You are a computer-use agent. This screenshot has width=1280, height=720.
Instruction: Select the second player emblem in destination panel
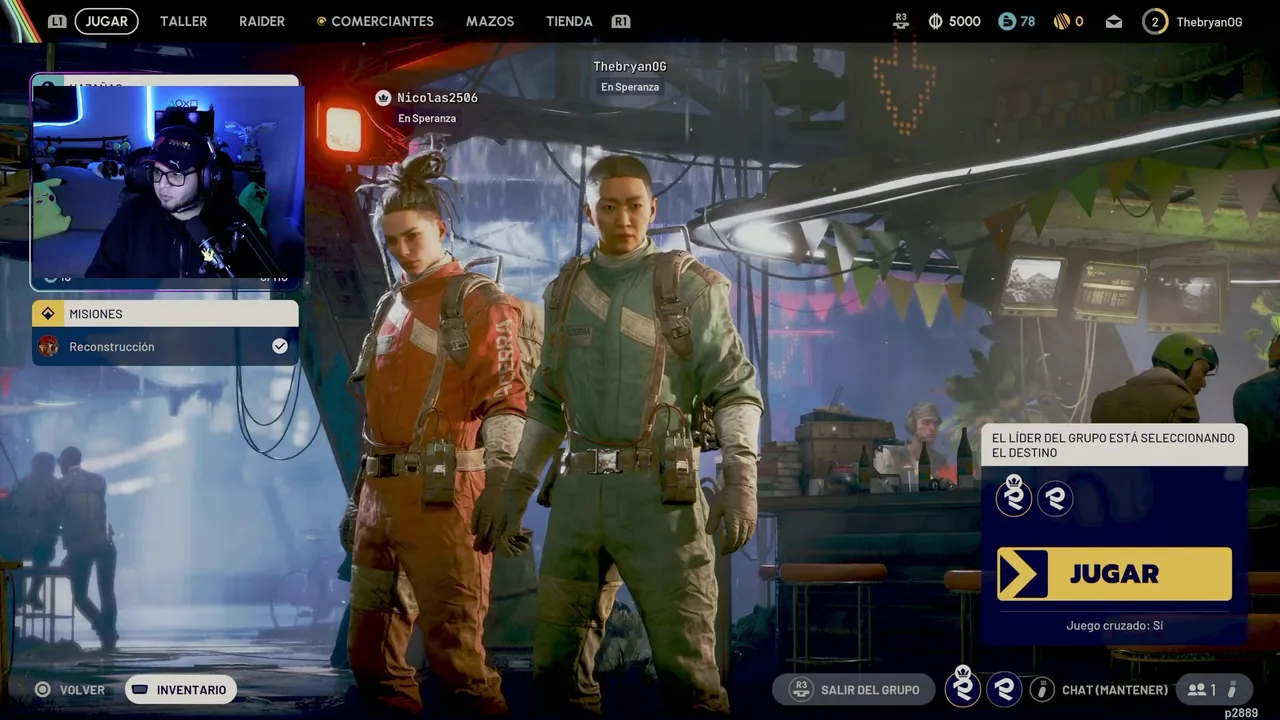coord(1055,498)
